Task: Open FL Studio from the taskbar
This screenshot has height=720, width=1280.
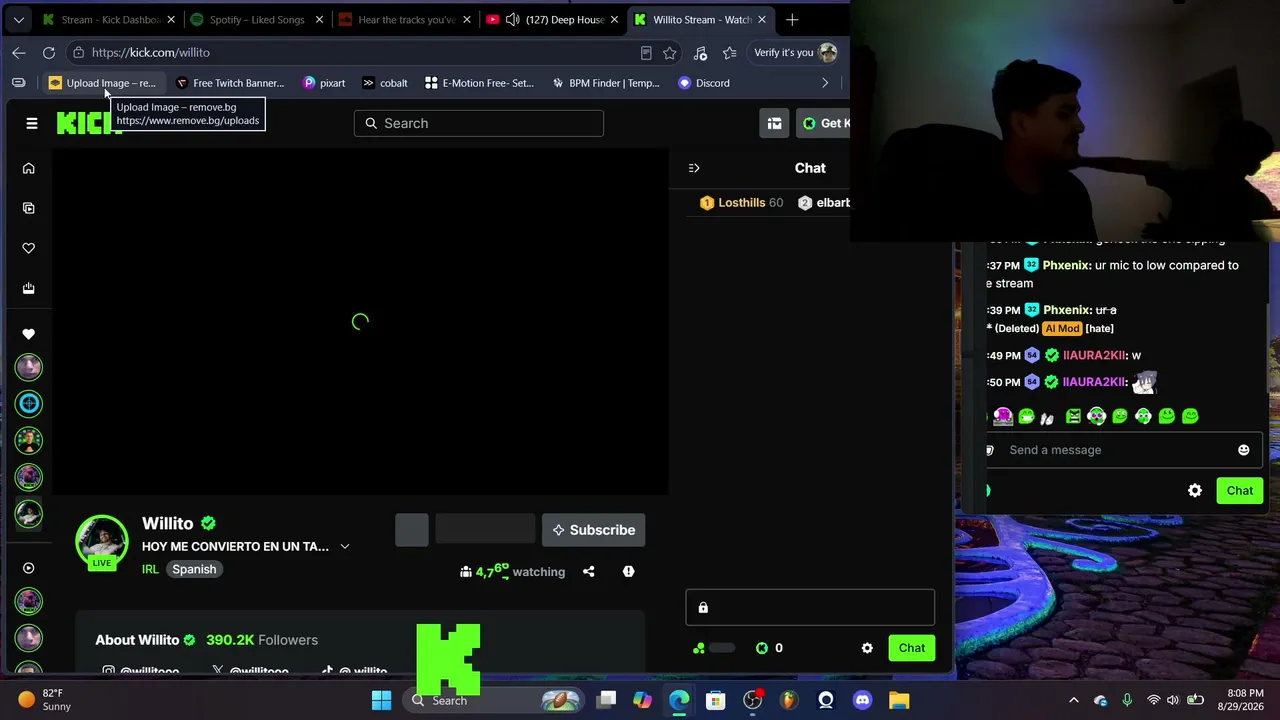Action: [789, 700]
